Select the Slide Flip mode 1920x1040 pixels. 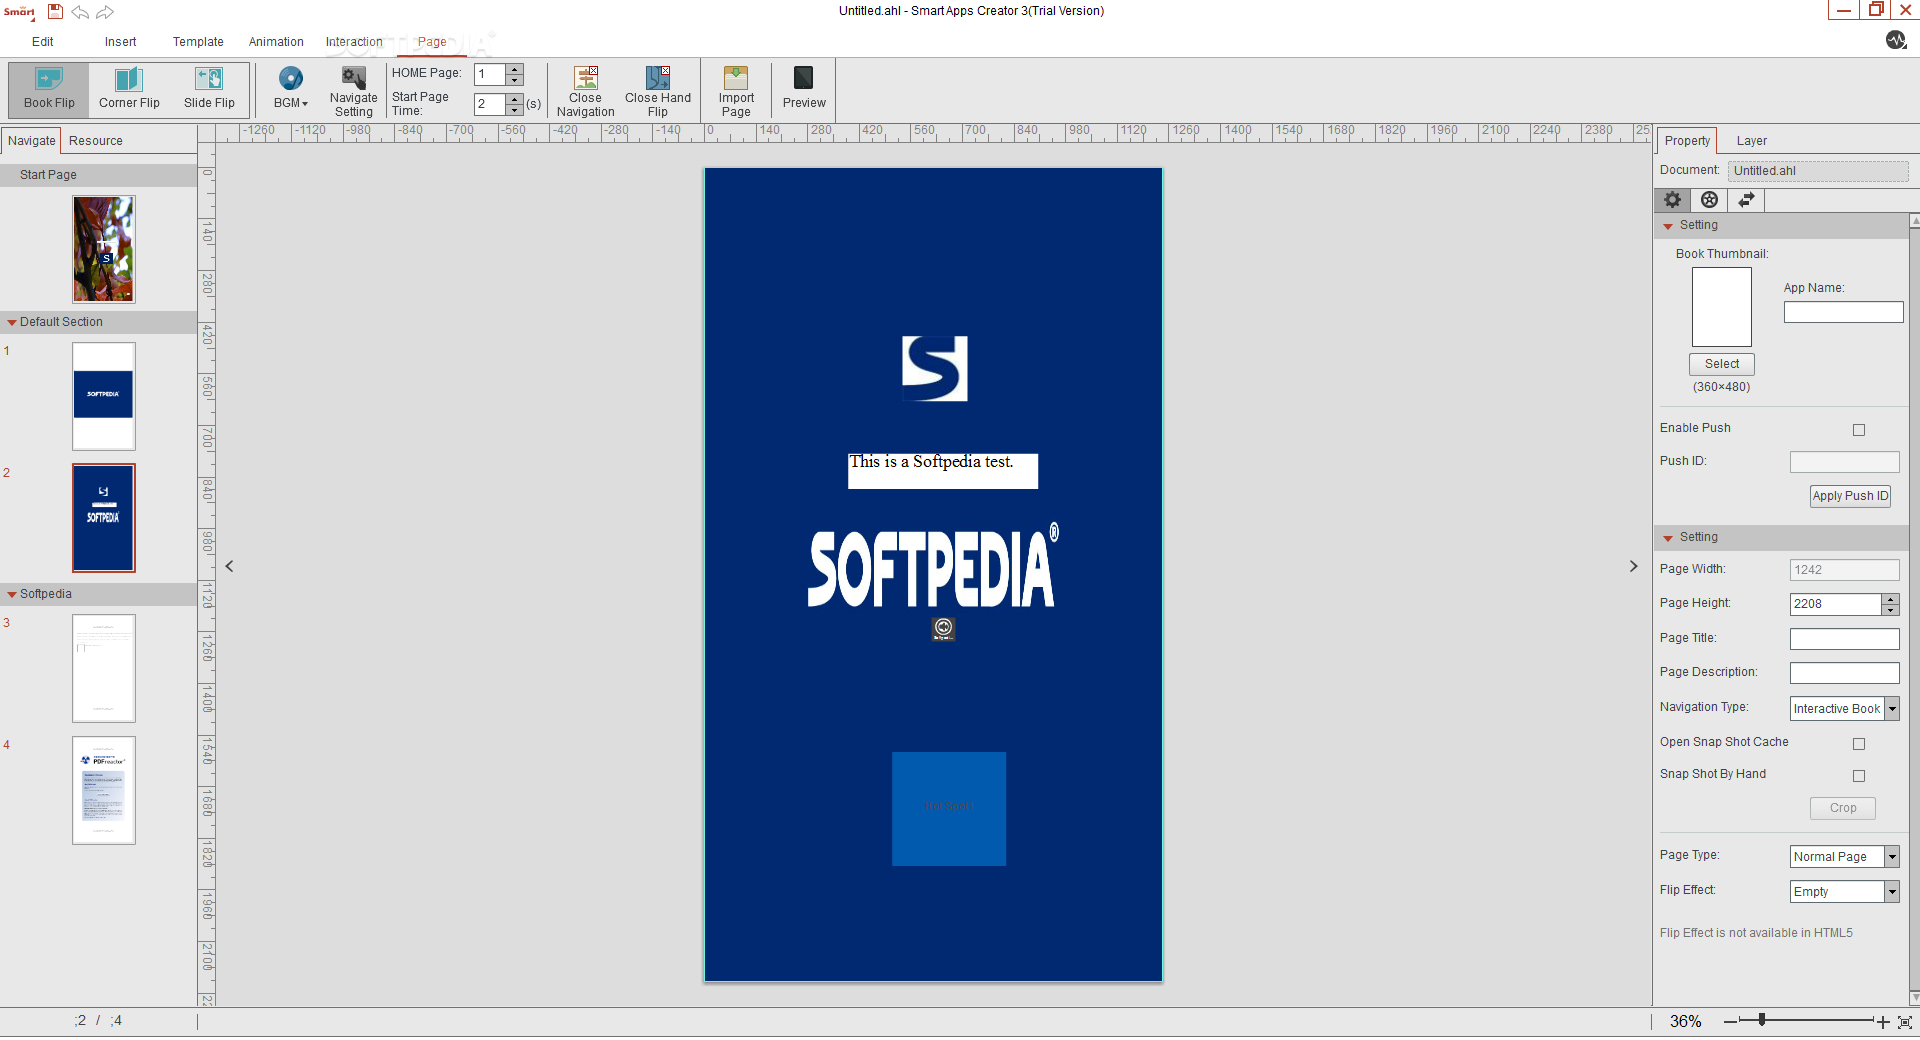pos(209,89)
